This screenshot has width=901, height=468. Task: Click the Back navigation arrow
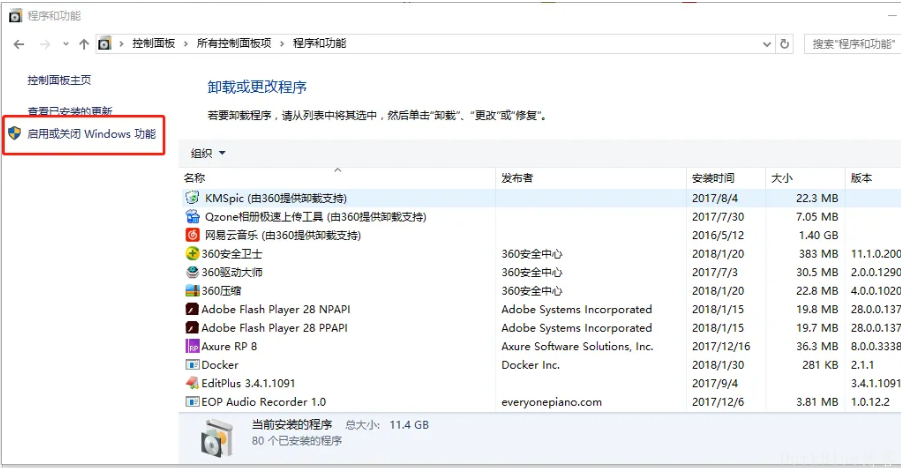pyautogui.click(x=19, y=44)
